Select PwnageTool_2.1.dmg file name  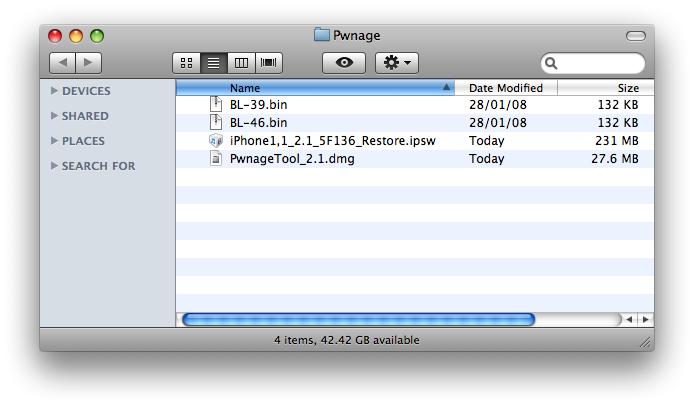[x=292, y=159]
